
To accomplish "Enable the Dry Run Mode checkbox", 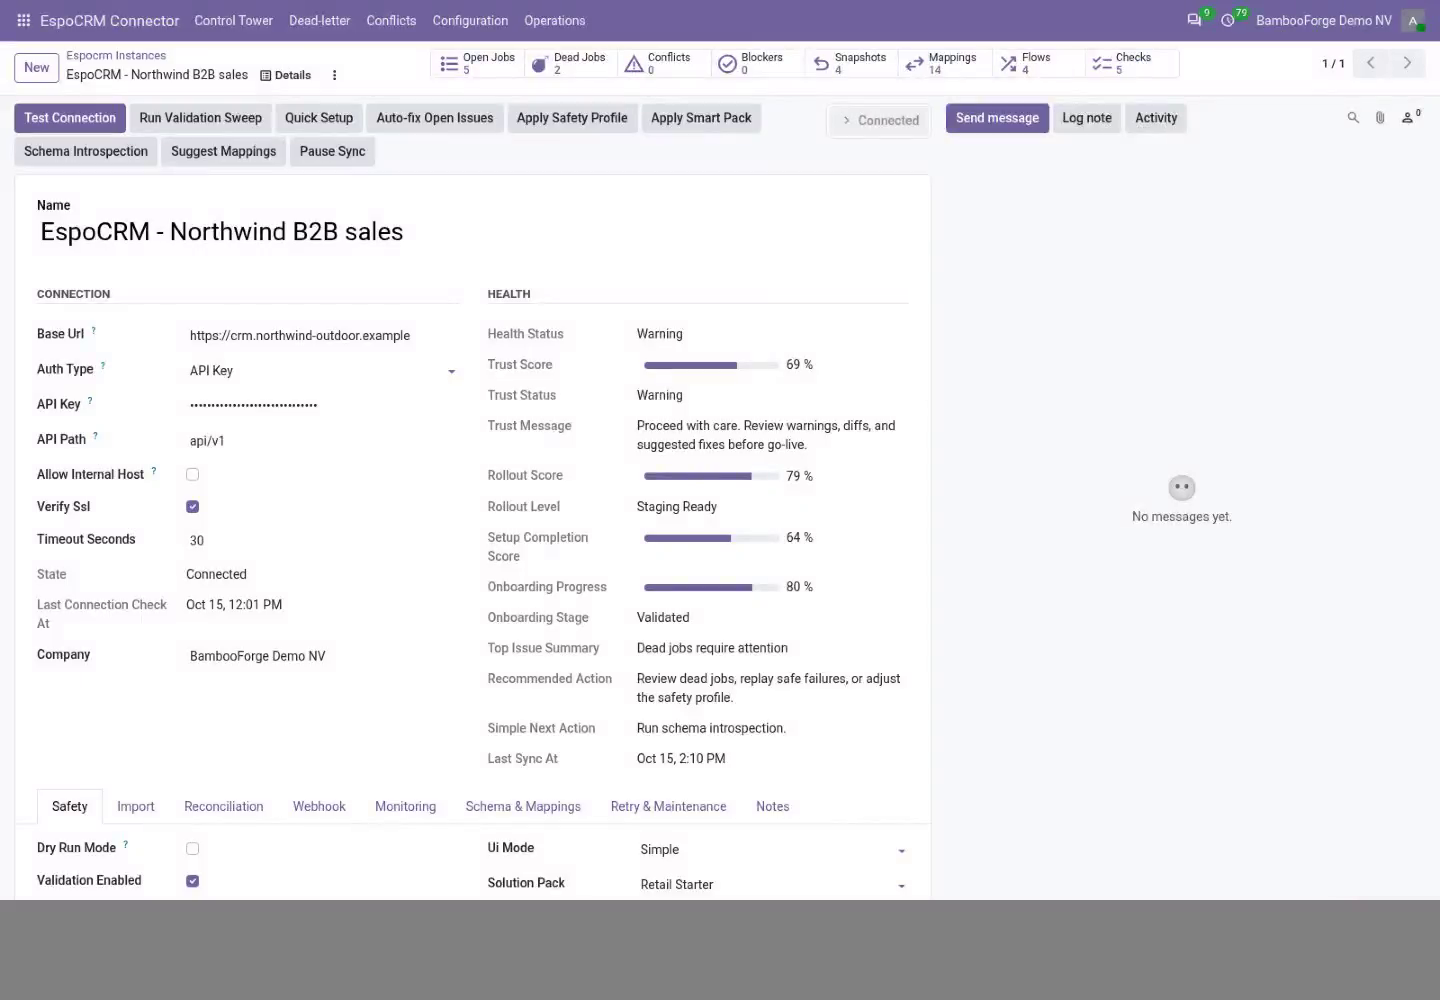I will point(193,849).
